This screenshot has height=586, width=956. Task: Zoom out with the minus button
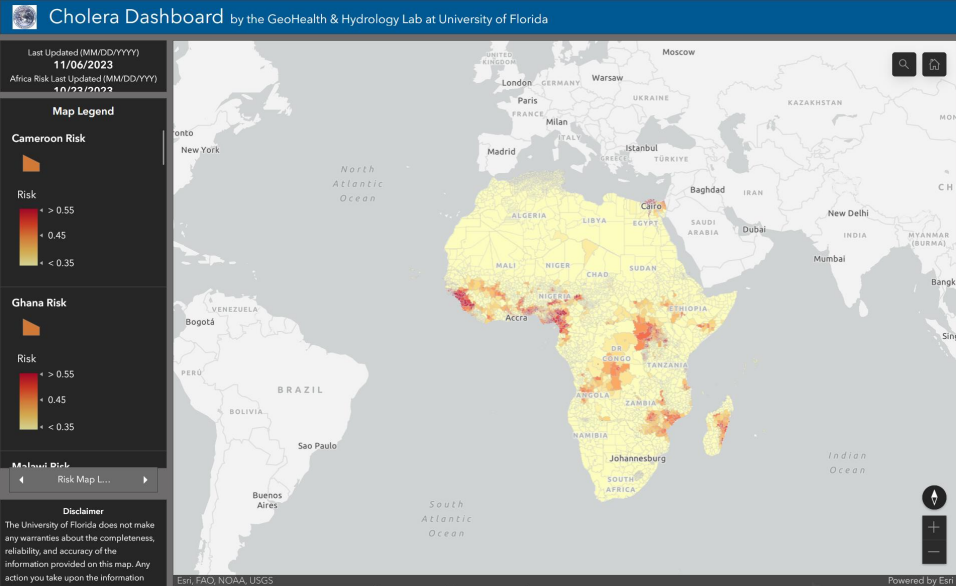tap(934, 552)
